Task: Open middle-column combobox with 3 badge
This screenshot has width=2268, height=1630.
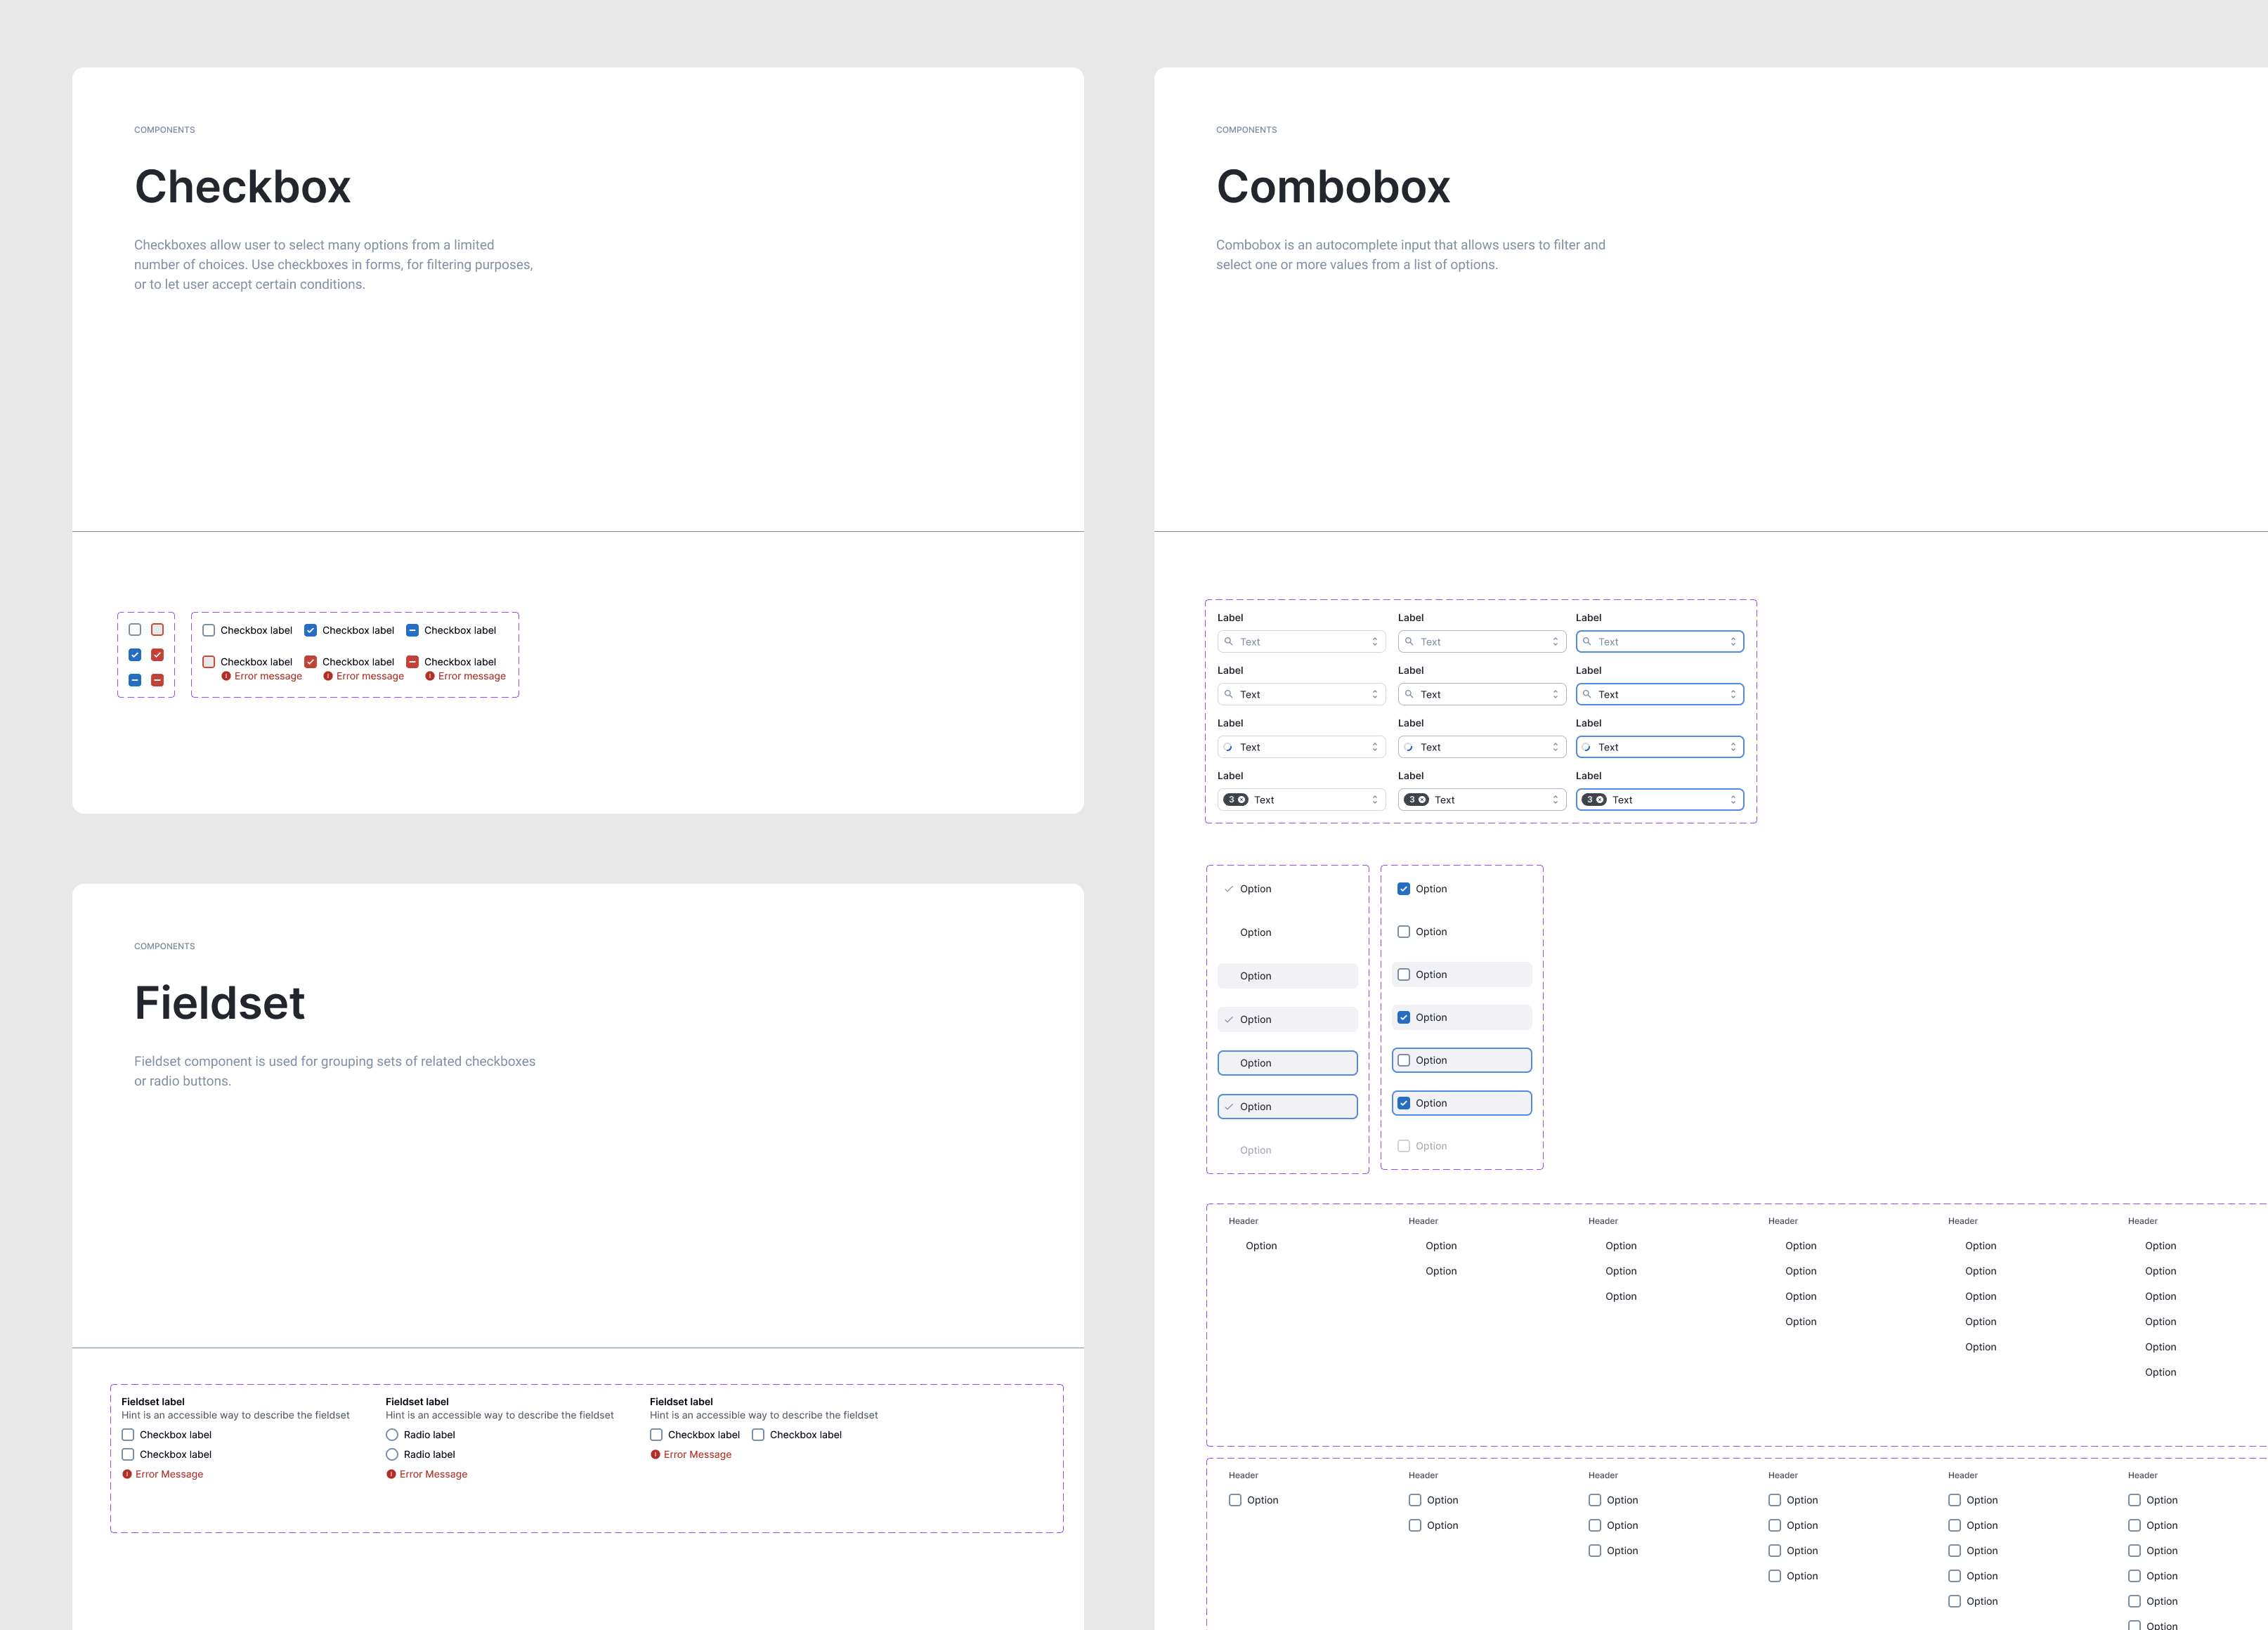Action: [1482, 800]
